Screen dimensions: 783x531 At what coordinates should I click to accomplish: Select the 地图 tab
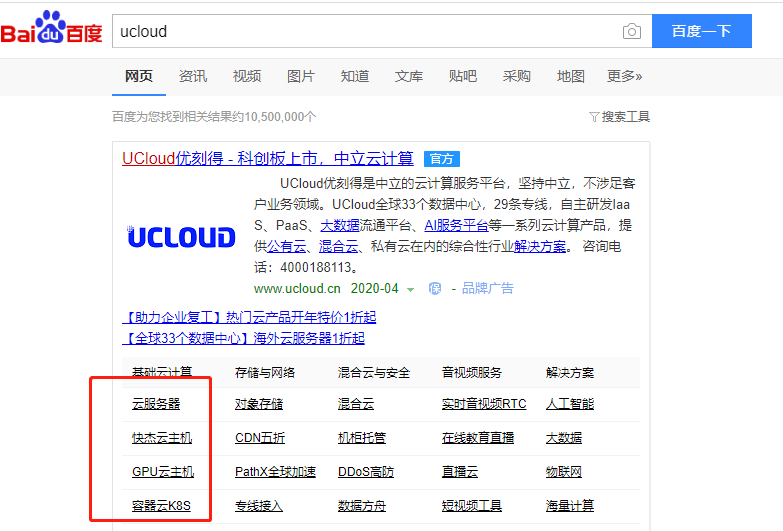tap(571, 76)
